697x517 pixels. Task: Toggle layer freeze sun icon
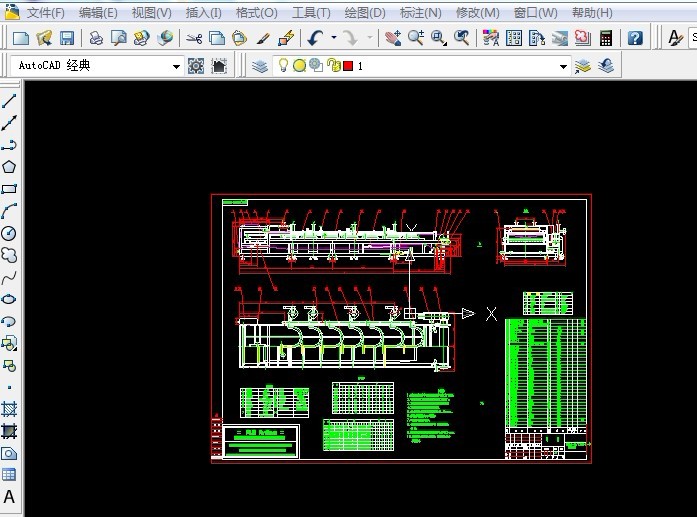pos(300,66)
